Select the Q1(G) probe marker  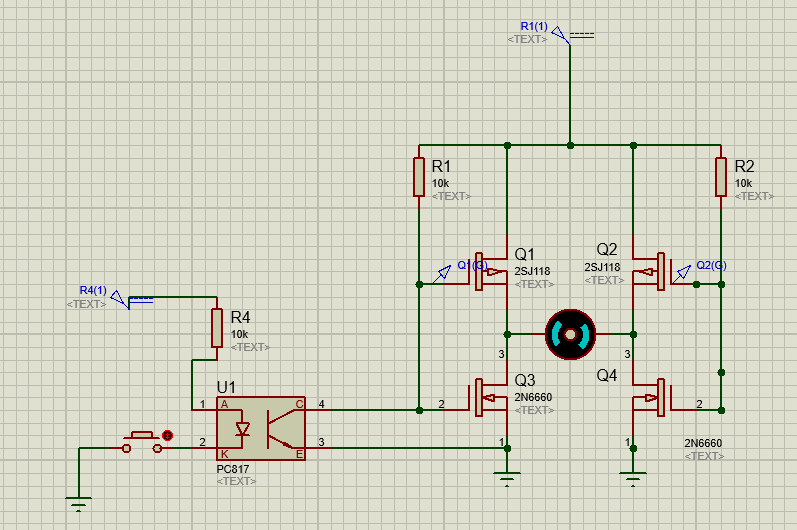pos(442,274)
